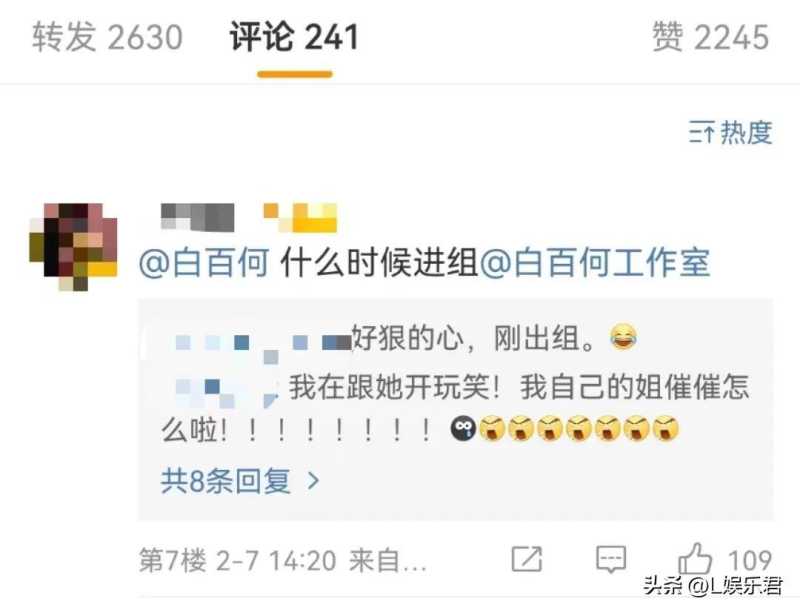Screen dimensions: 800x613
Task: Click the chevron arrow after 共8条回复
Action: pos(313,481)
